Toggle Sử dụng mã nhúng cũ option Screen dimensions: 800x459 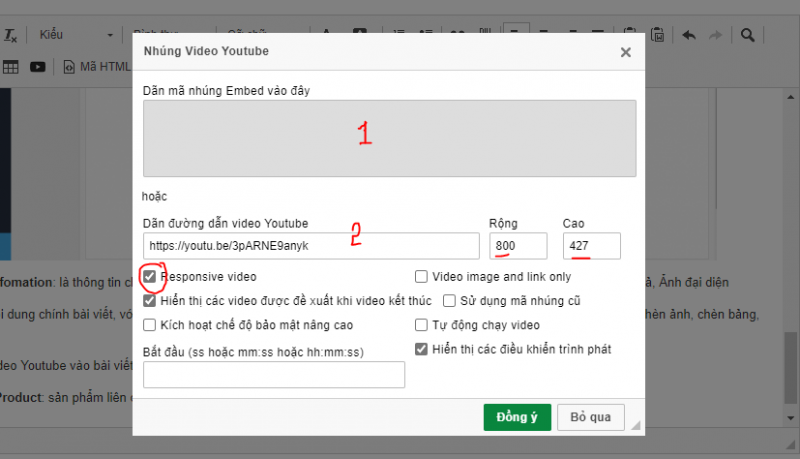[450, 301]
